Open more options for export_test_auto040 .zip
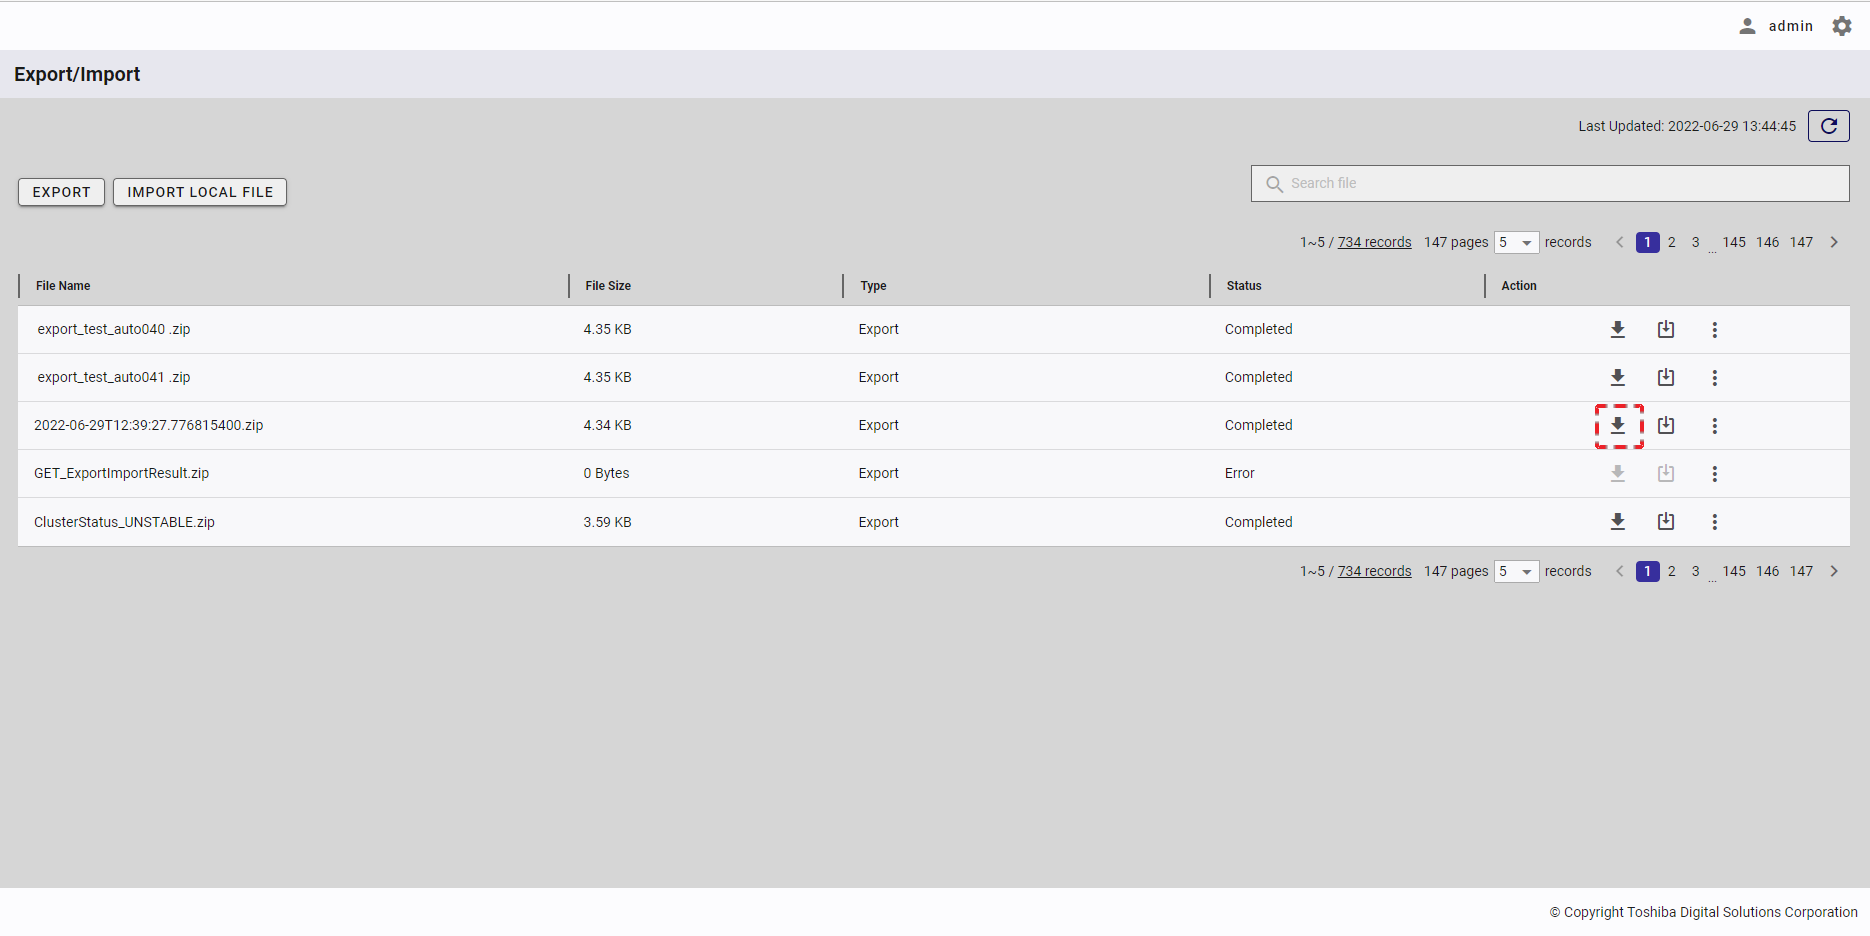This screenshot has height=936, width=1870. tap(1714, 329)
